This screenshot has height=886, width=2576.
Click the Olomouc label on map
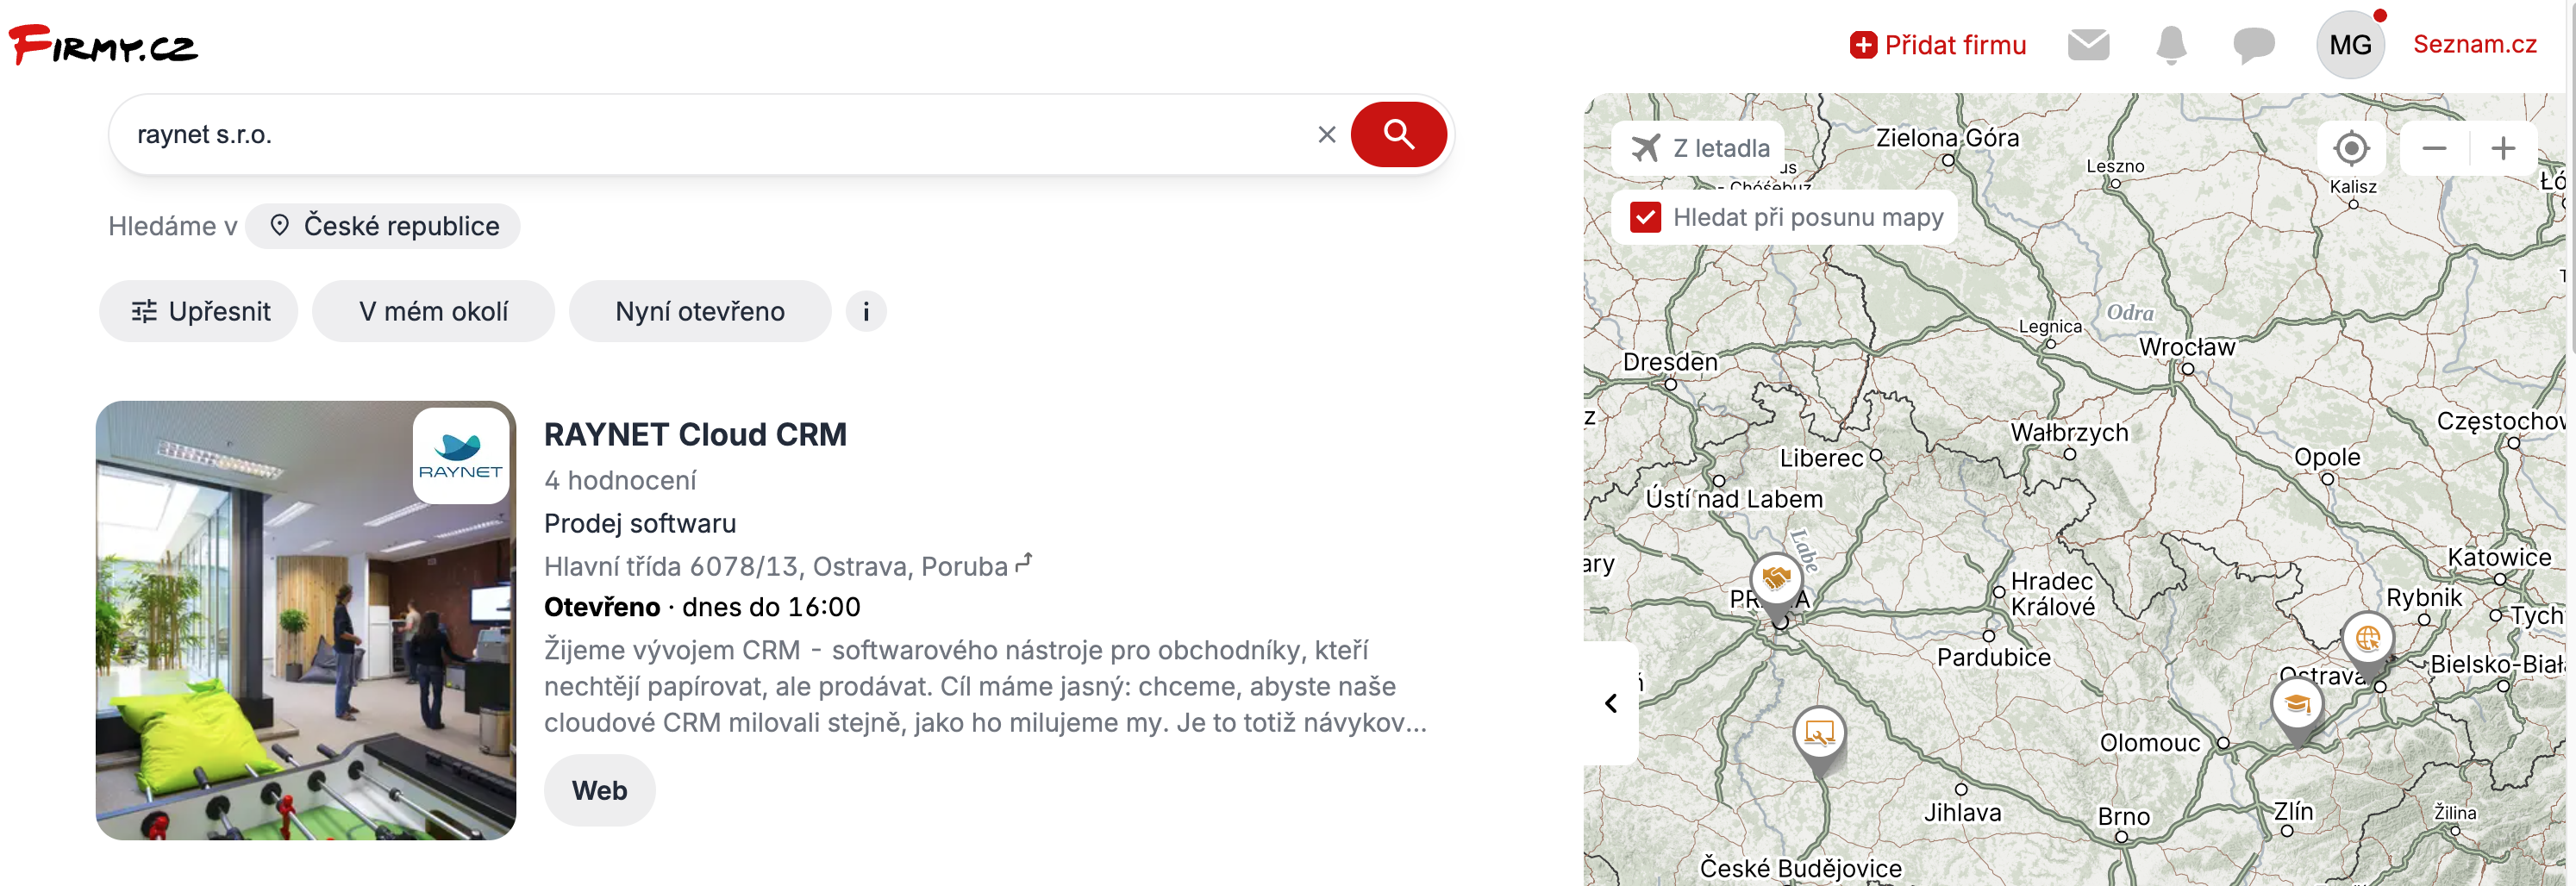(x=2149, y=742)
